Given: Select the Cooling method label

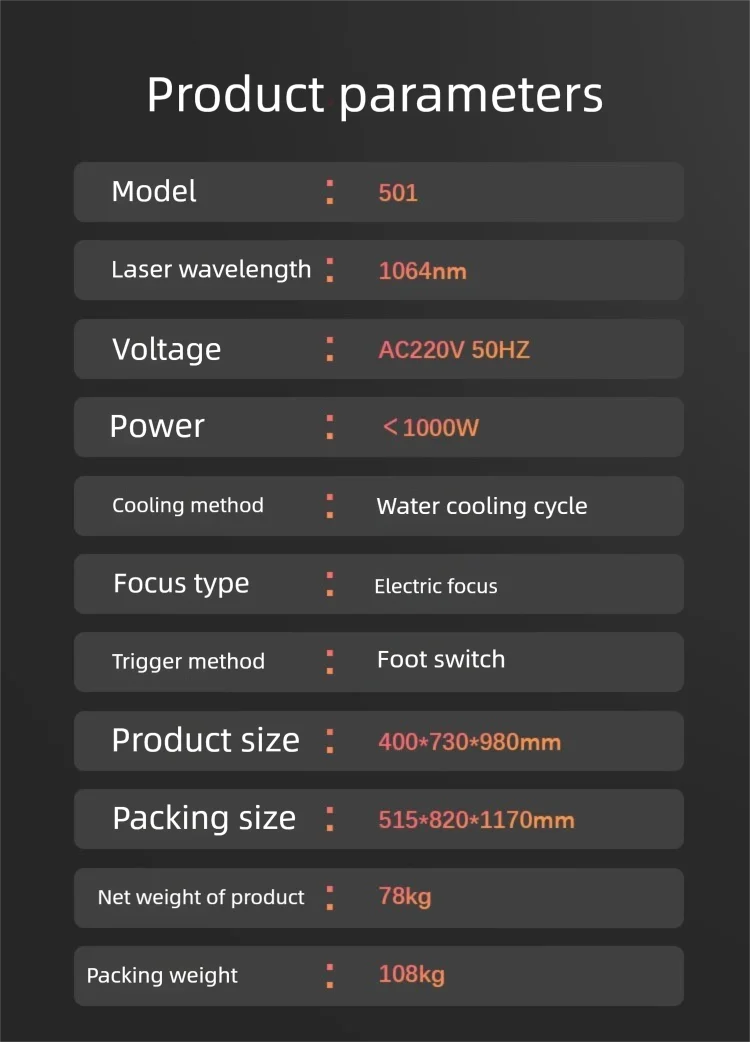Looking at the screenshot, I should click(x=188, y=505).
